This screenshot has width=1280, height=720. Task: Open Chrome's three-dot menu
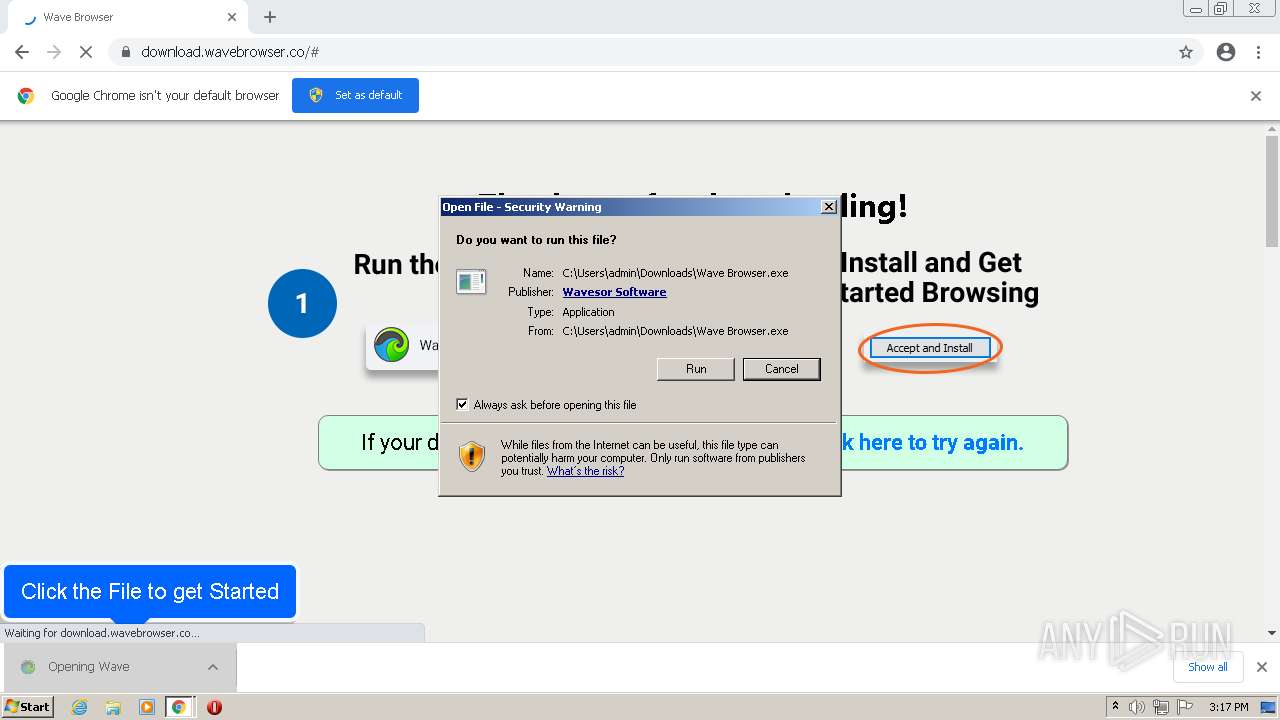click(x=1259, y=52)
